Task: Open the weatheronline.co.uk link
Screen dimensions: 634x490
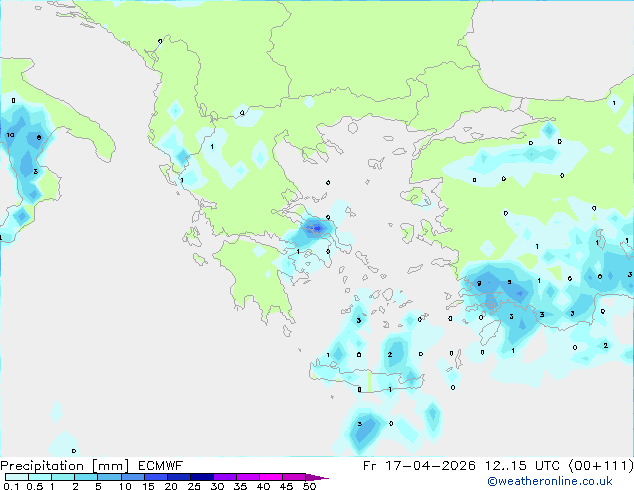Action: tap(550, 481)
